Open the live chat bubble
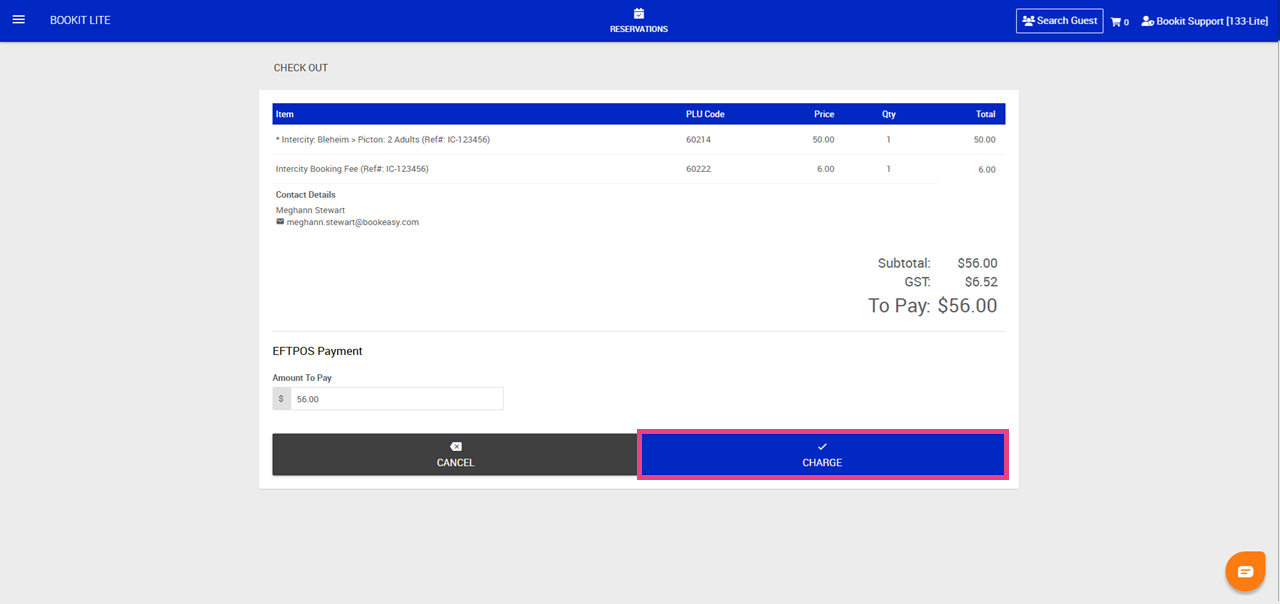 point(1245,571)
